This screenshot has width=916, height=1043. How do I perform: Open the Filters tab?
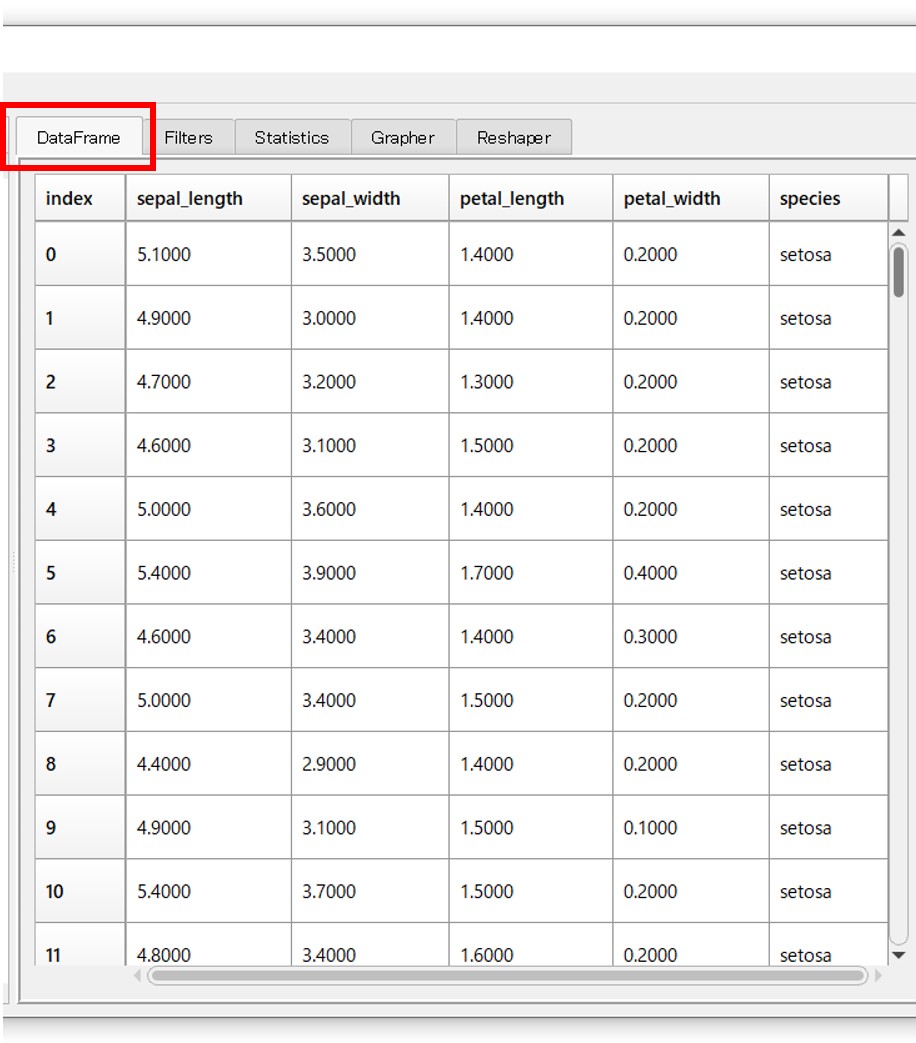pyautogui.click(x=188, y=138)
